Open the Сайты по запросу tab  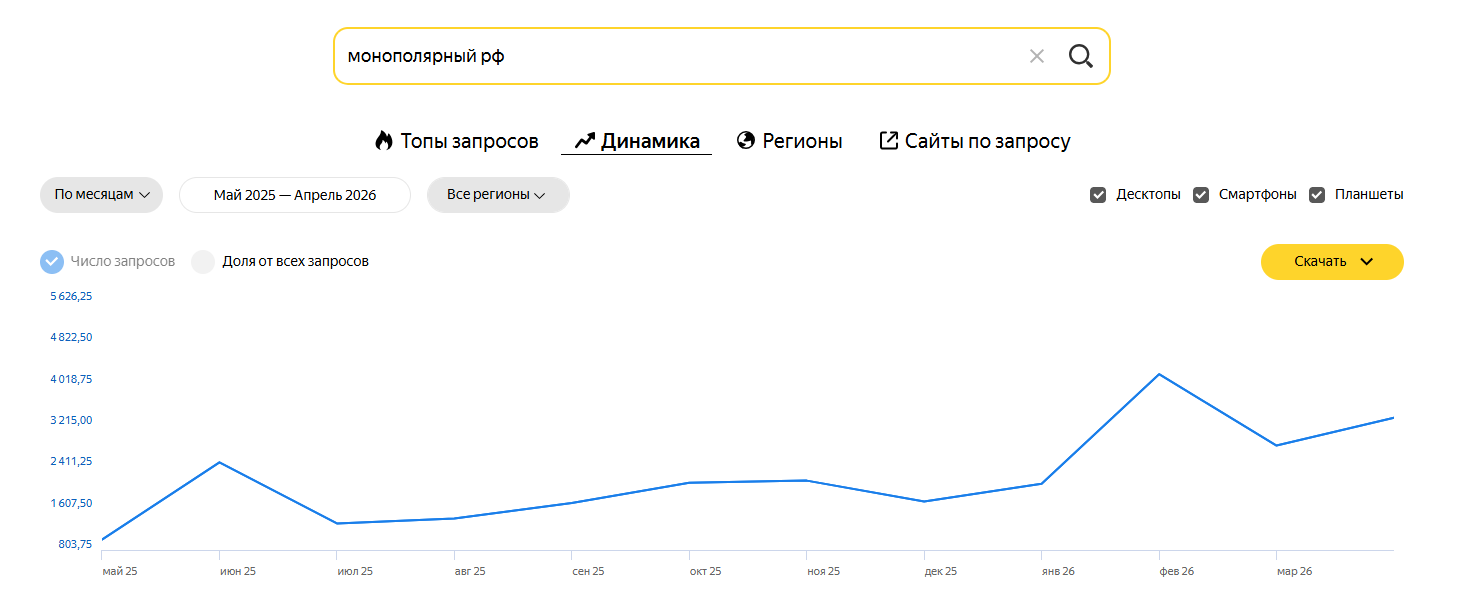pyautogui.click(x=975, y=141)
